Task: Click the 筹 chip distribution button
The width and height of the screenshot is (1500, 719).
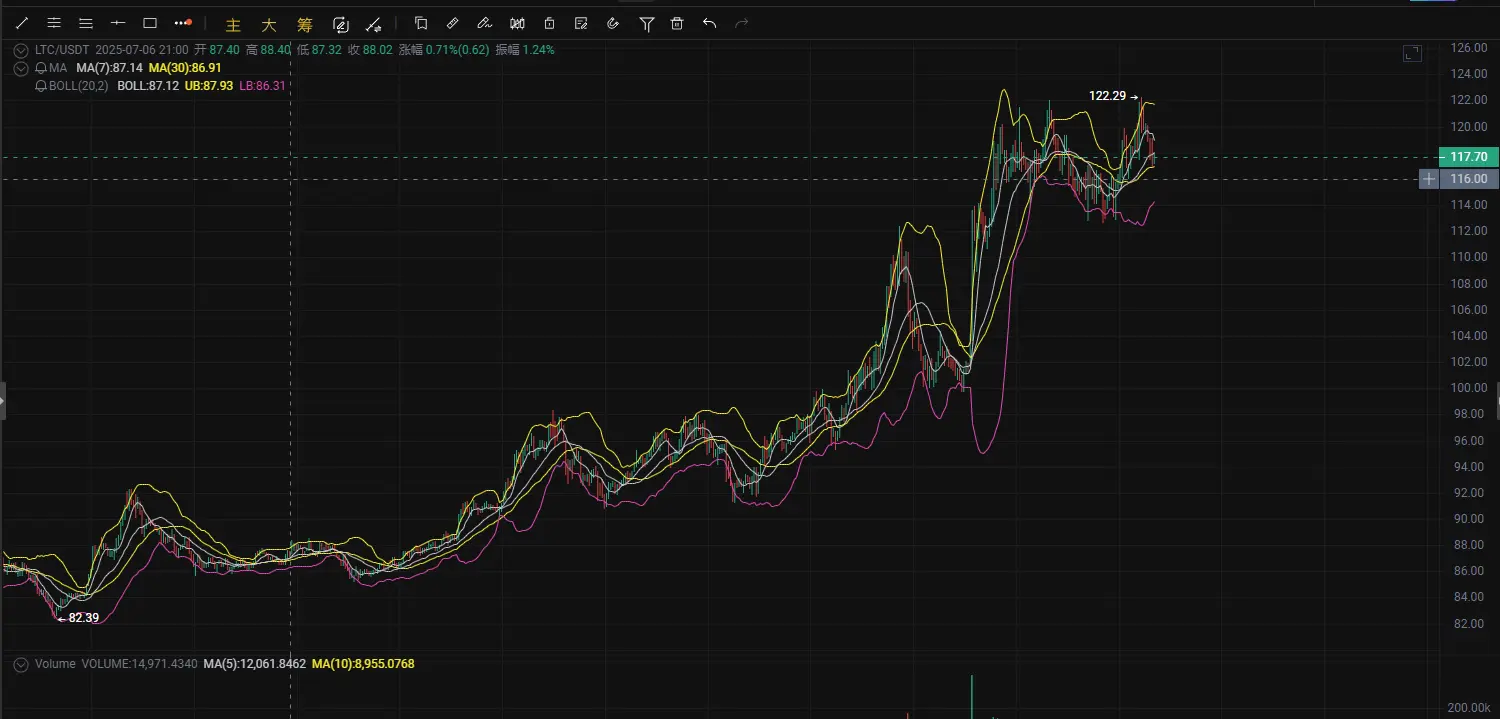Action: (305, 25)
